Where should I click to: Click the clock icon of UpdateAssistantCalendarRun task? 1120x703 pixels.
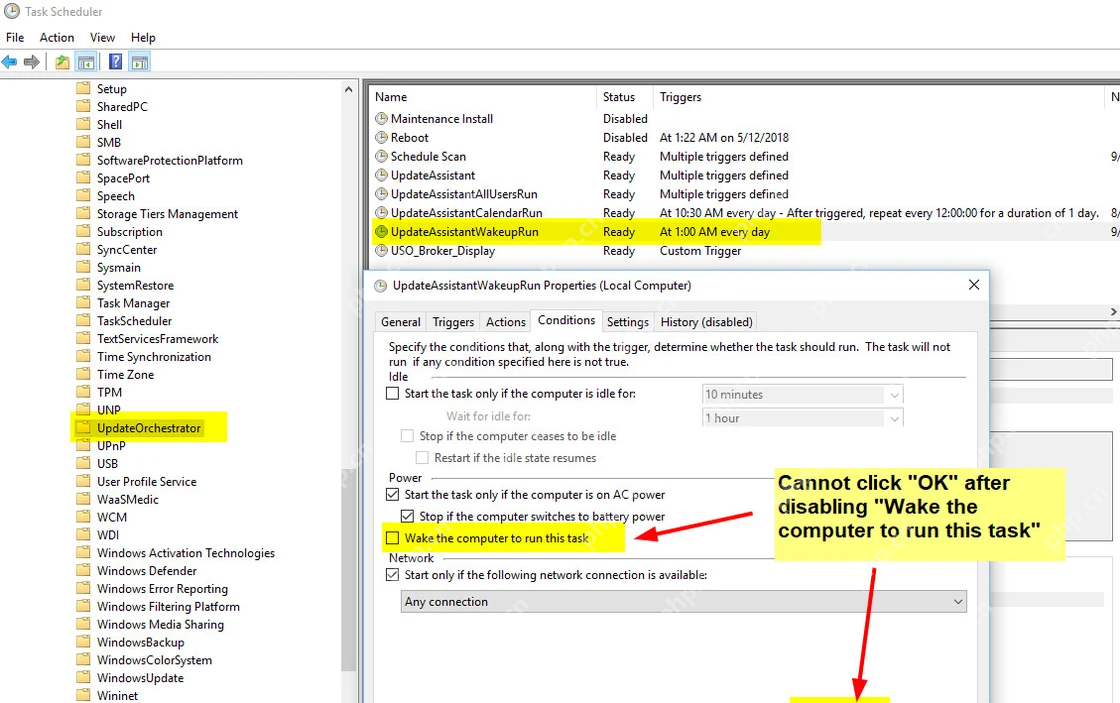pyautogui.click(x=381, y=213)
